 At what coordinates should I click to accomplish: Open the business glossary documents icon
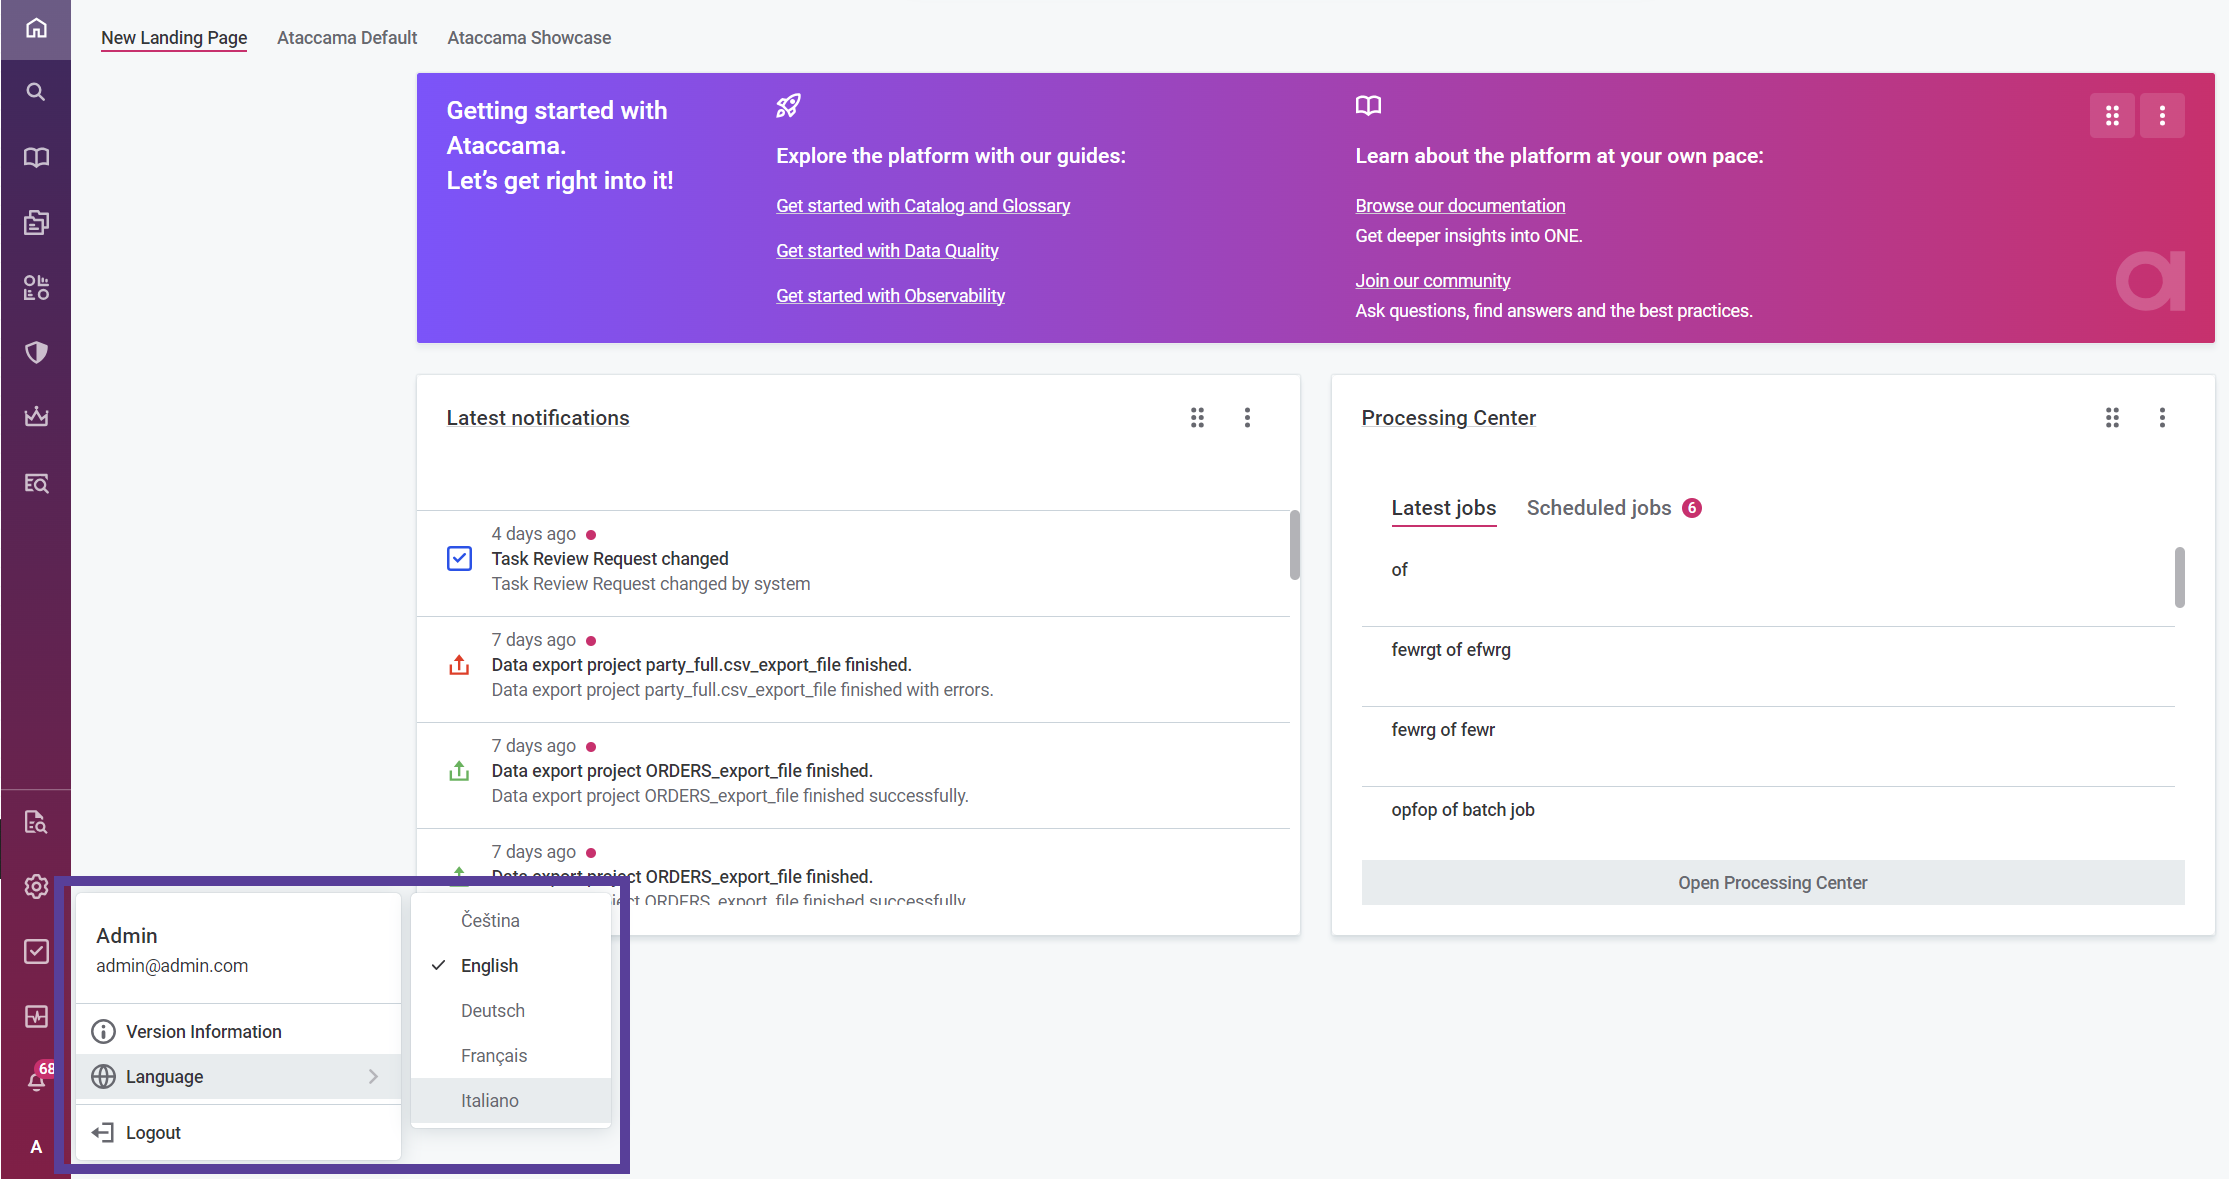(x=36, y=222)
